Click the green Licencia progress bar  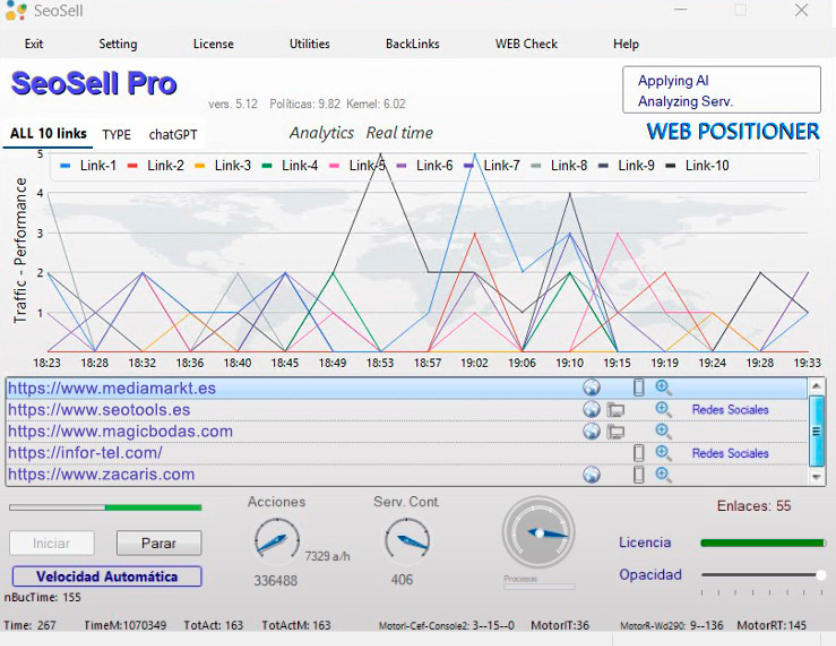(x=762, y=543)
